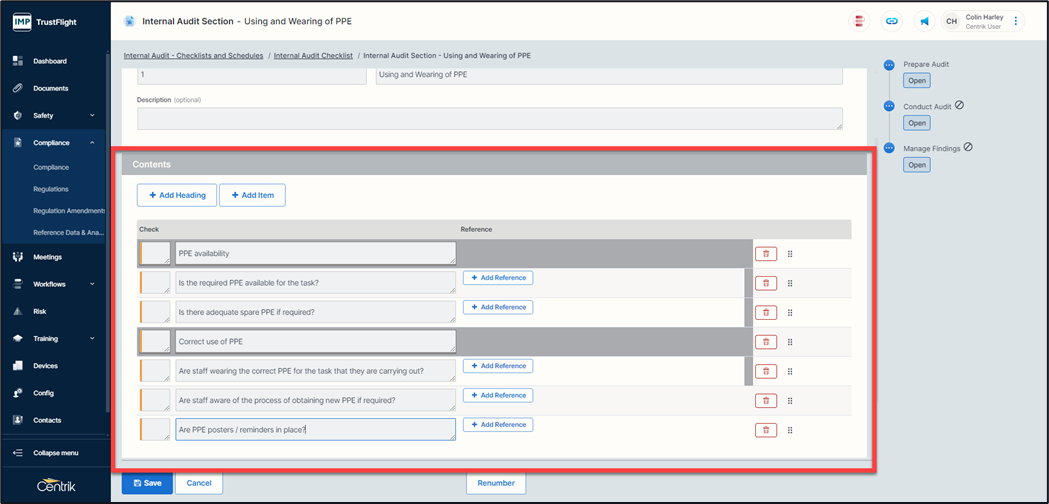Screen dimensions: 1049x504
Task: Open the announcements megaphone icon
Action: pos(924,21)
